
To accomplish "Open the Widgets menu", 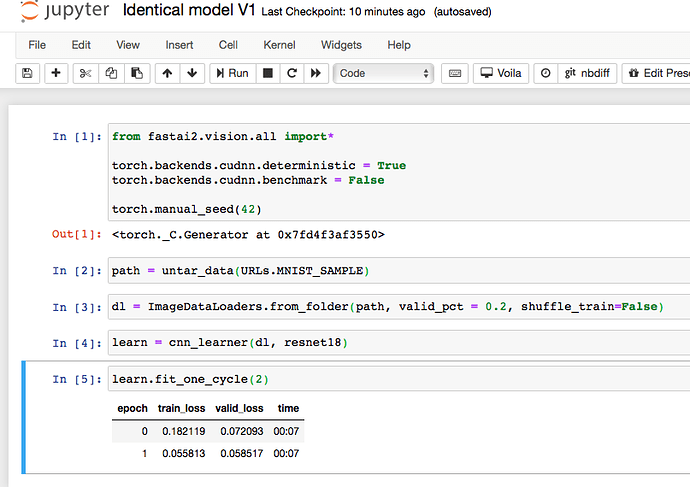I will click(341, 45).
